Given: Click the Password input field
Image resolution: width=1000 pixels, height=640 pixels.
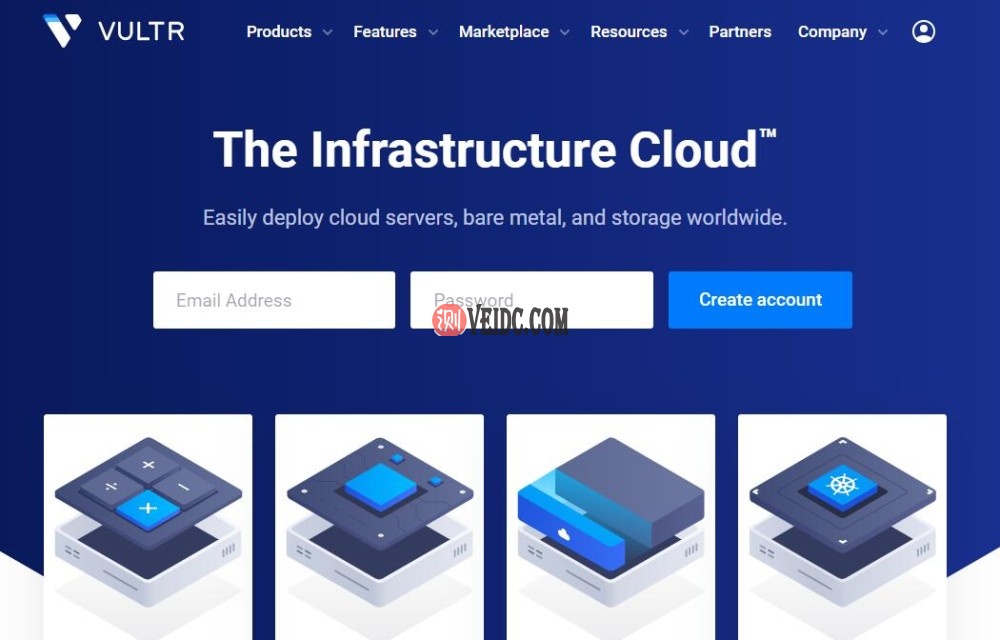Looking at the screenshot, I should 531,299.
